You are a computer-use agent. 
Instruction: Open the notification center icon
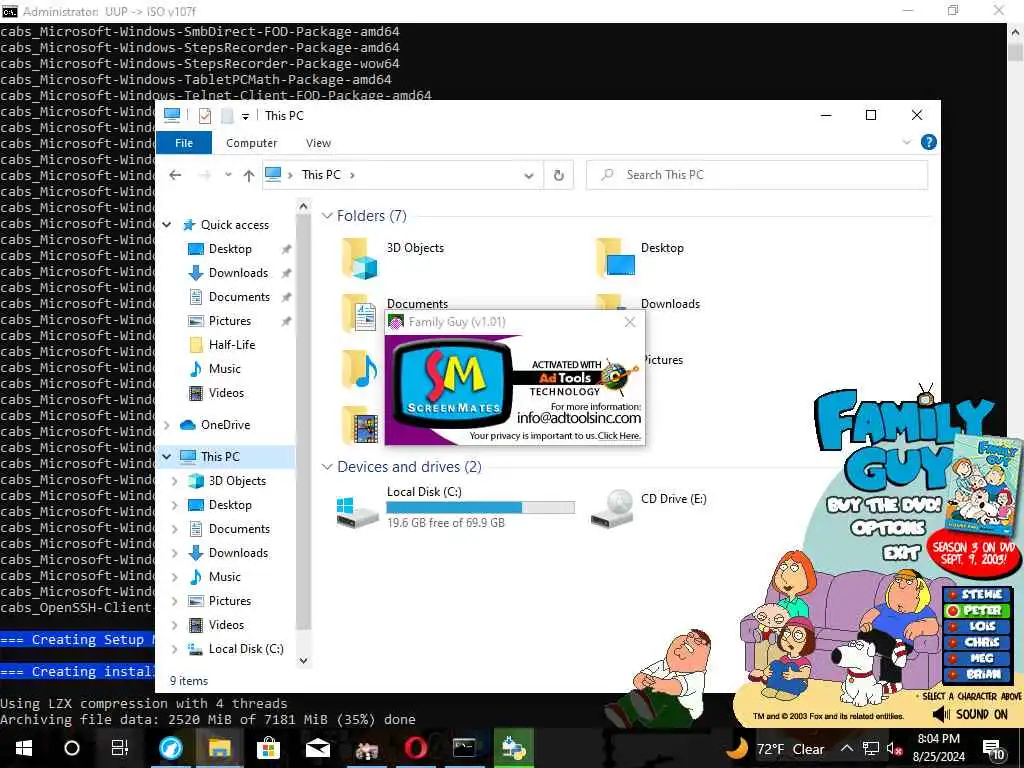coord(993,750)
